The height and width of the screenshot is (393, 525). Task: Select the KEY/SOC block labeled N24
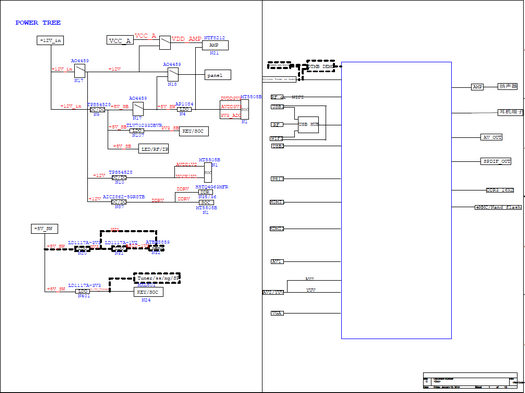149,292
